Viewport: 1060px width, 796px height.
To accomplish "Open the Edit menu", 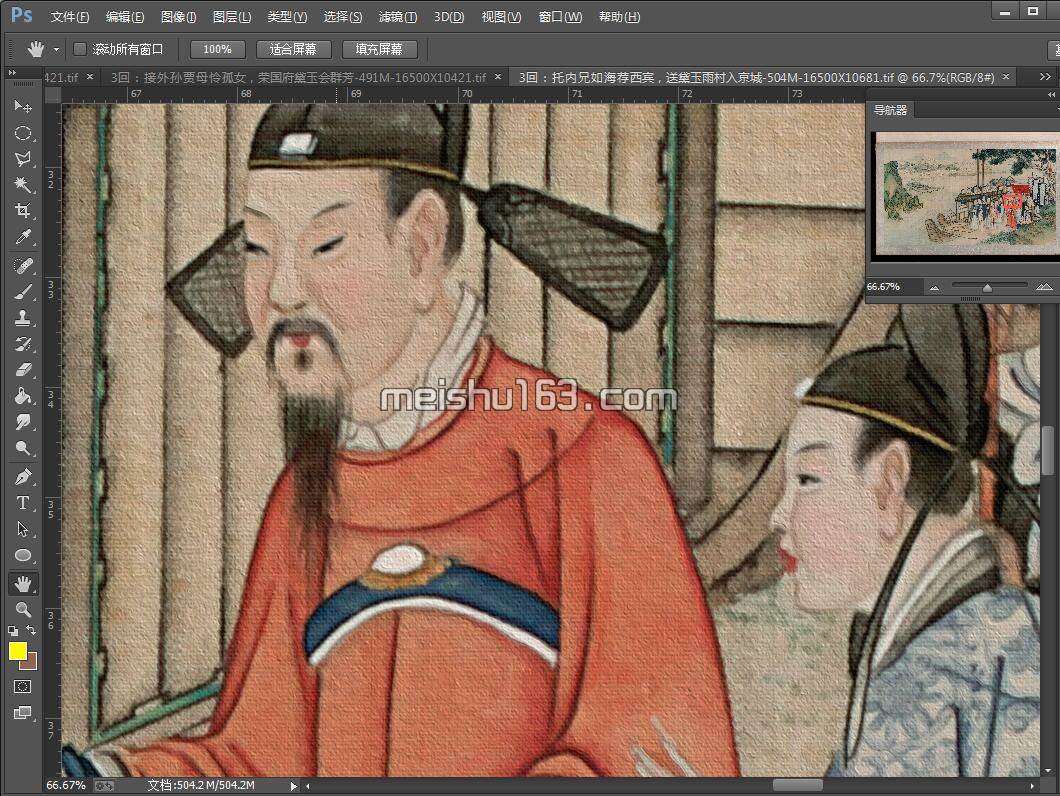I will pyautogui.click(x=124, y=17).
